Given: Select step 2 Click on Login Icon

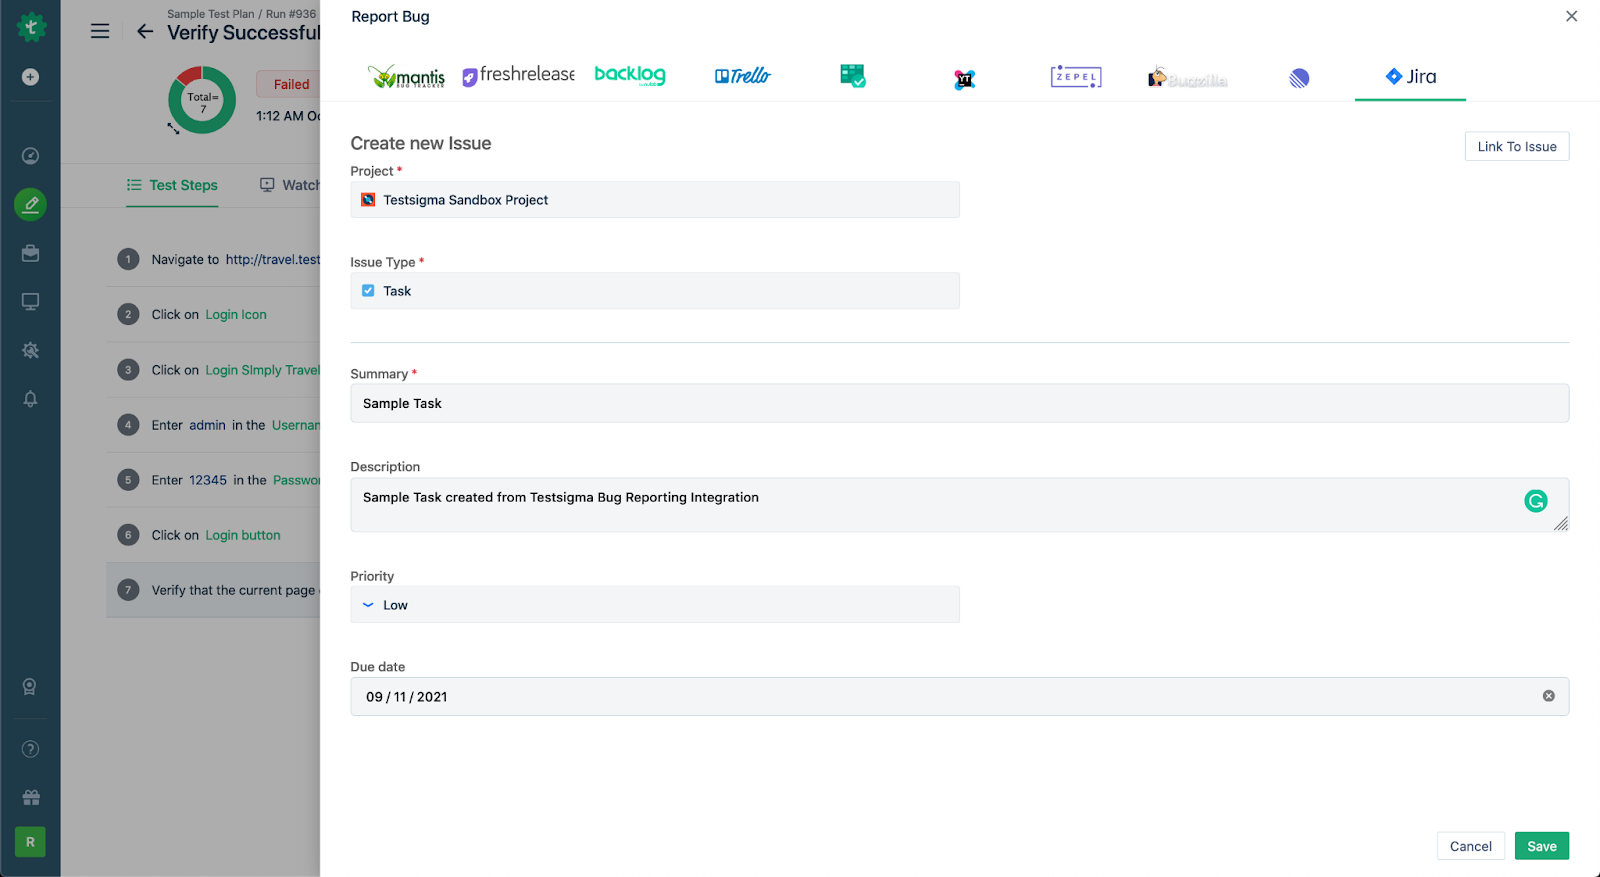Looking at the screenshot, I should tap(214, 314).
